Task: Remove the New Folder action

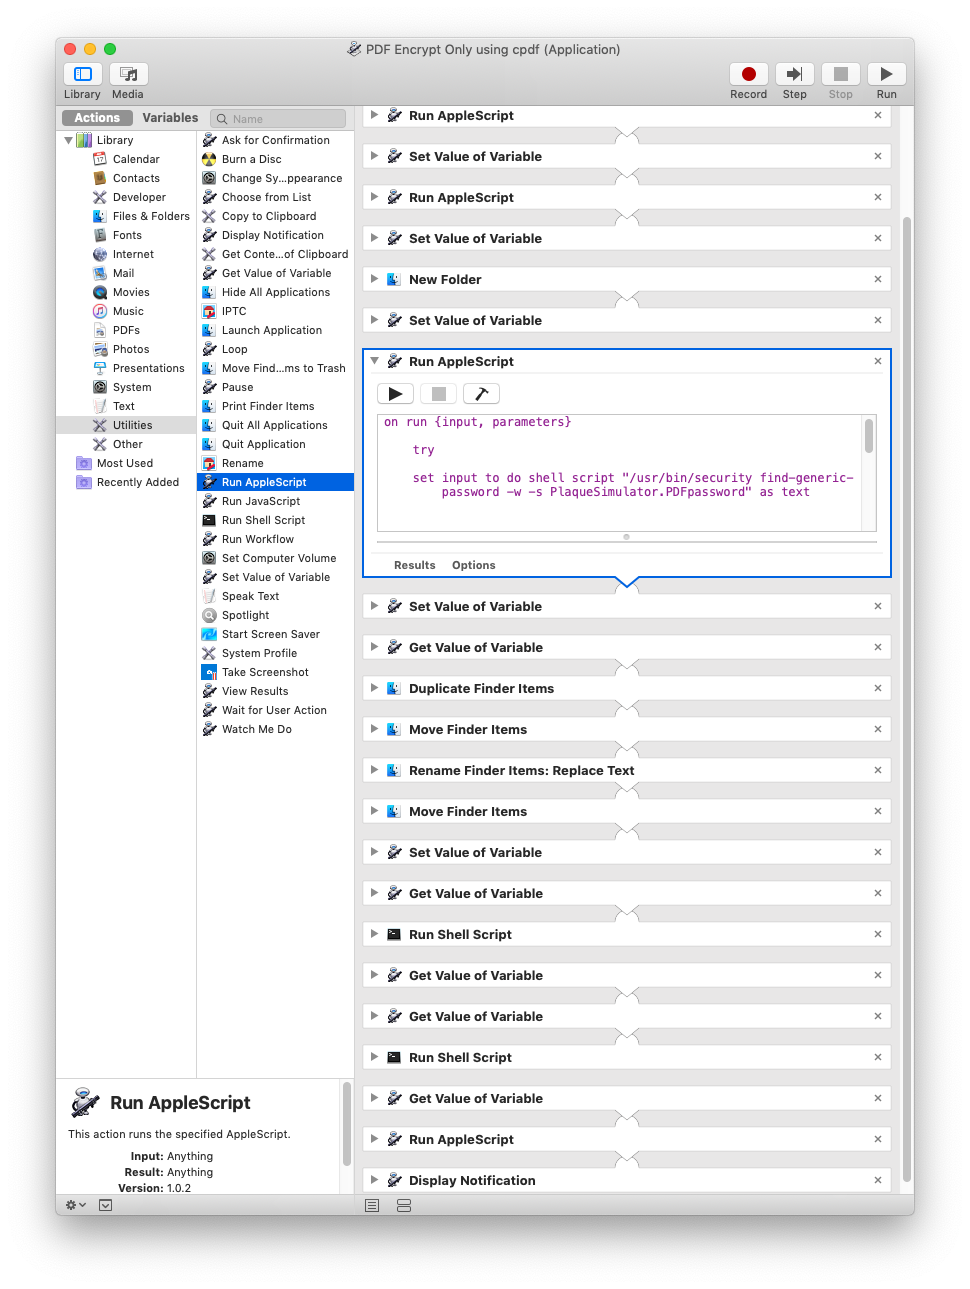Action: pos(877,279)
